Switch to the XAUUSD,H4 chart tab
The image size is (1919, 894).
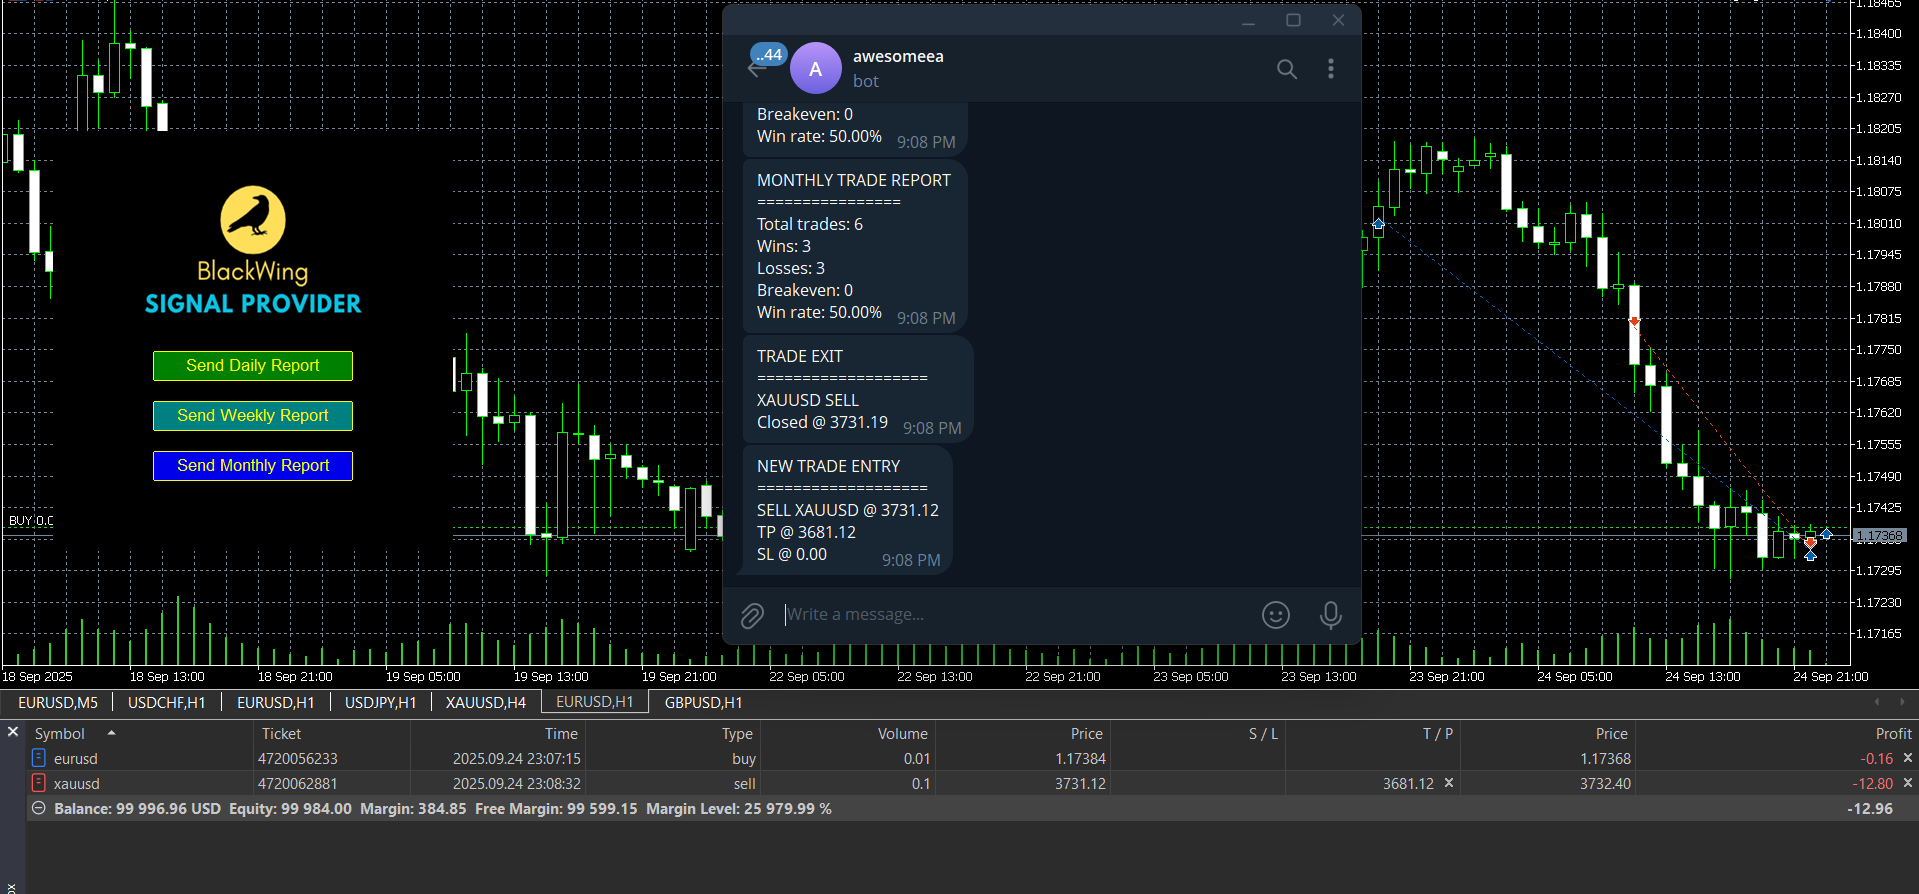tap(485, 703)
